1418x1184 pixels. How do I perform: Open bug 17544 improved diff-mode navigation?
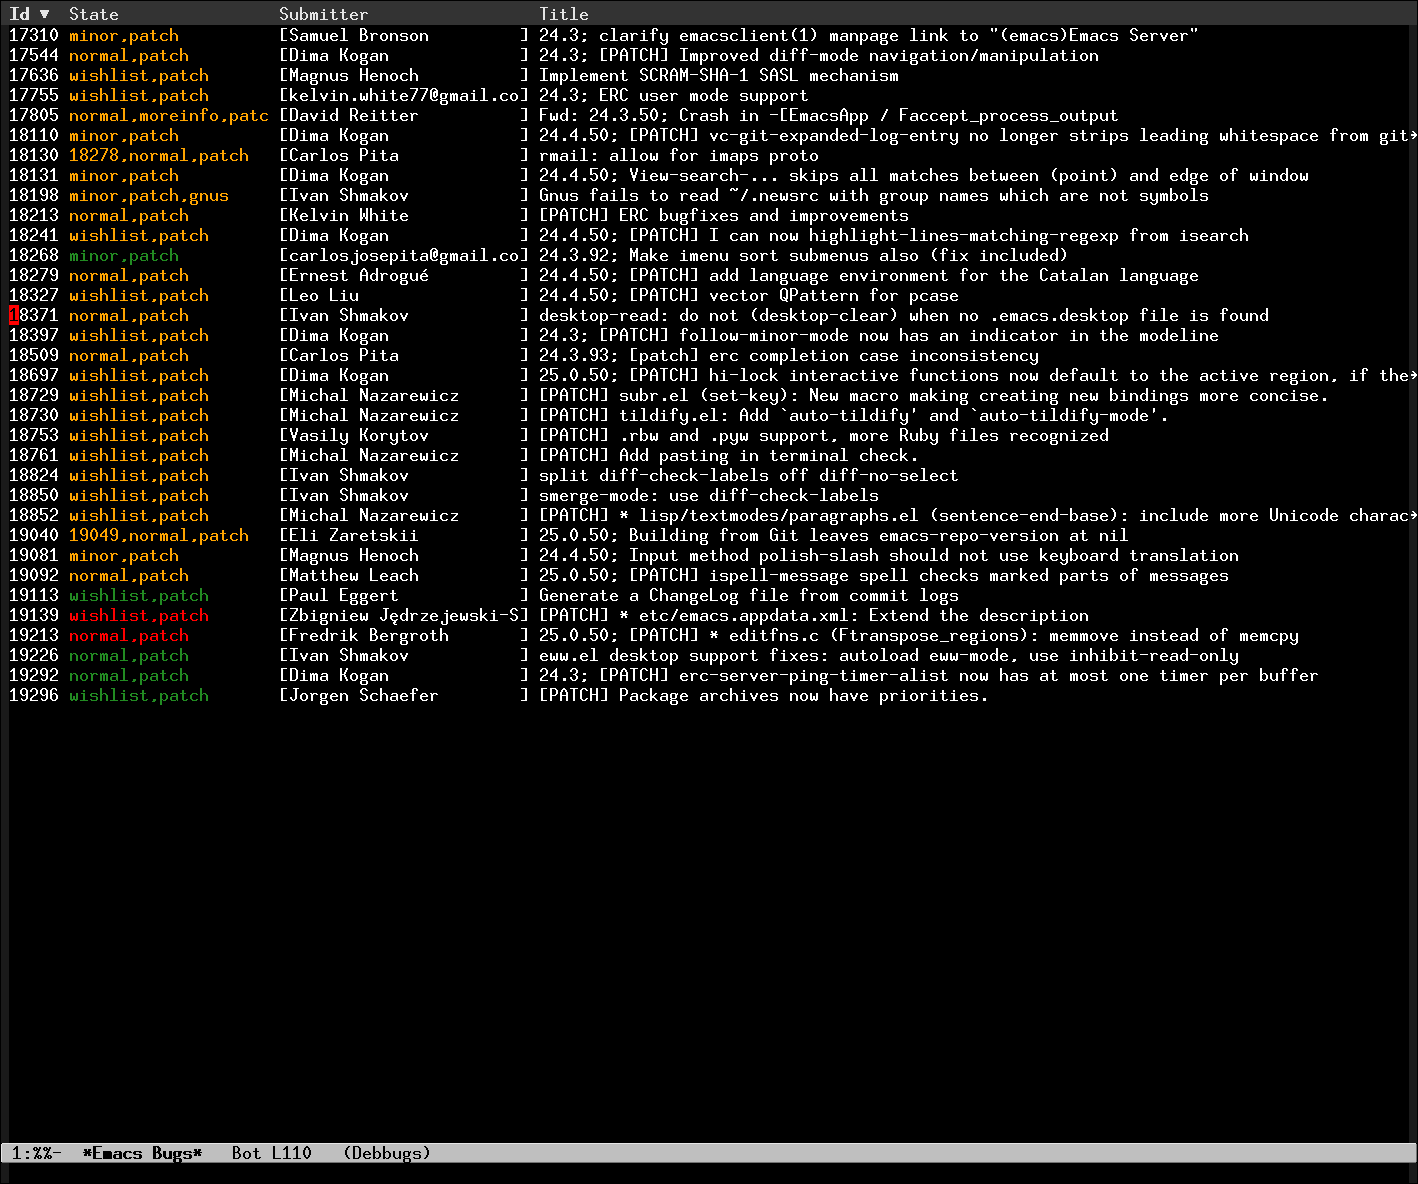point(709,55)
